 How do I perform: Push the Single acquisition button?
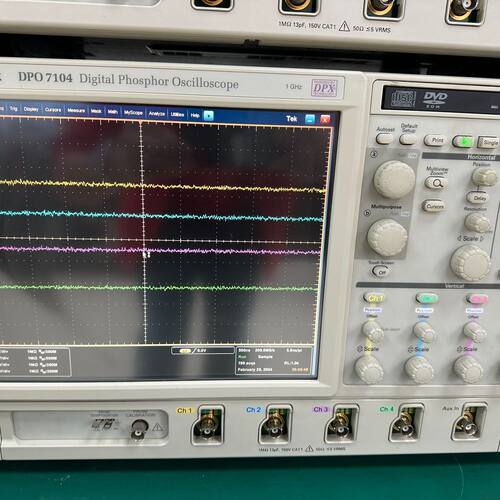point(488,143)
